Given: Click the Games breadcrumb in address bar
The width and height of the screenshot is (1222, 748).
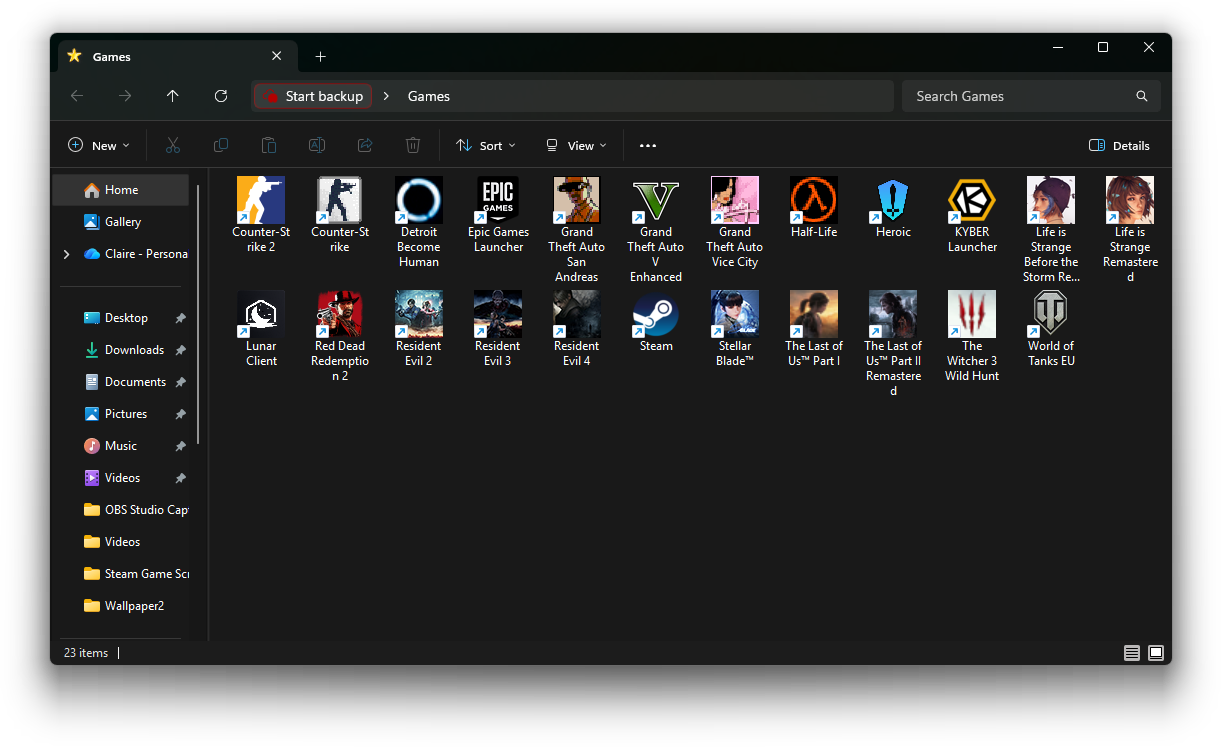Looking at the screenshot, I should click(x=429, y=96).
